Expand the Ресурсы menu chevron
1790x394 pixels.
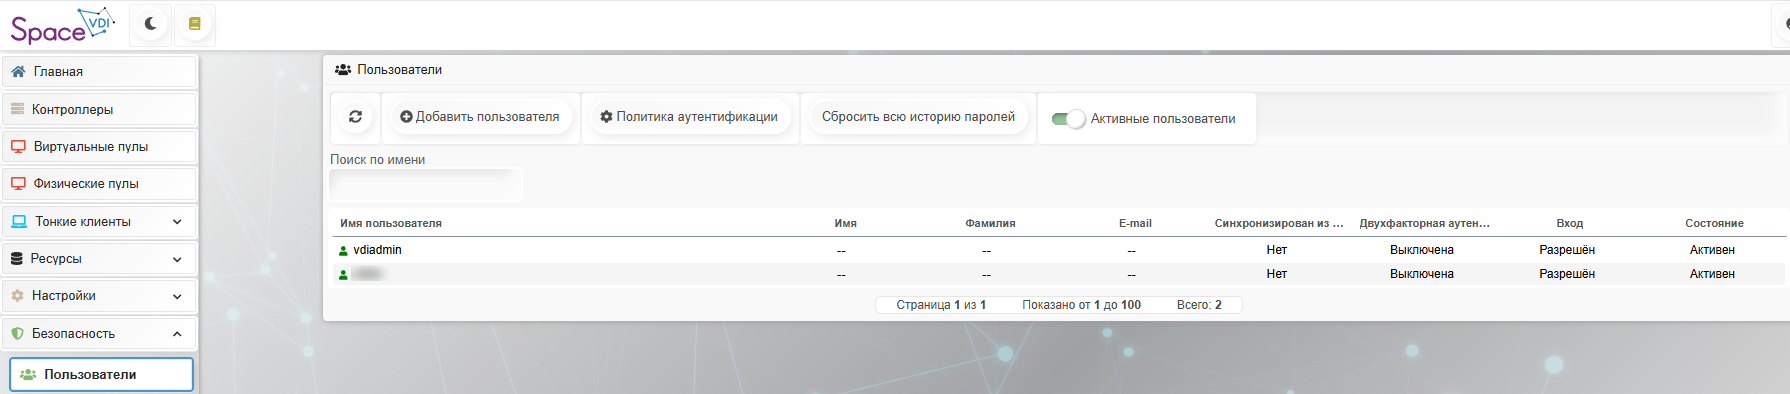[x=177, y=259]
